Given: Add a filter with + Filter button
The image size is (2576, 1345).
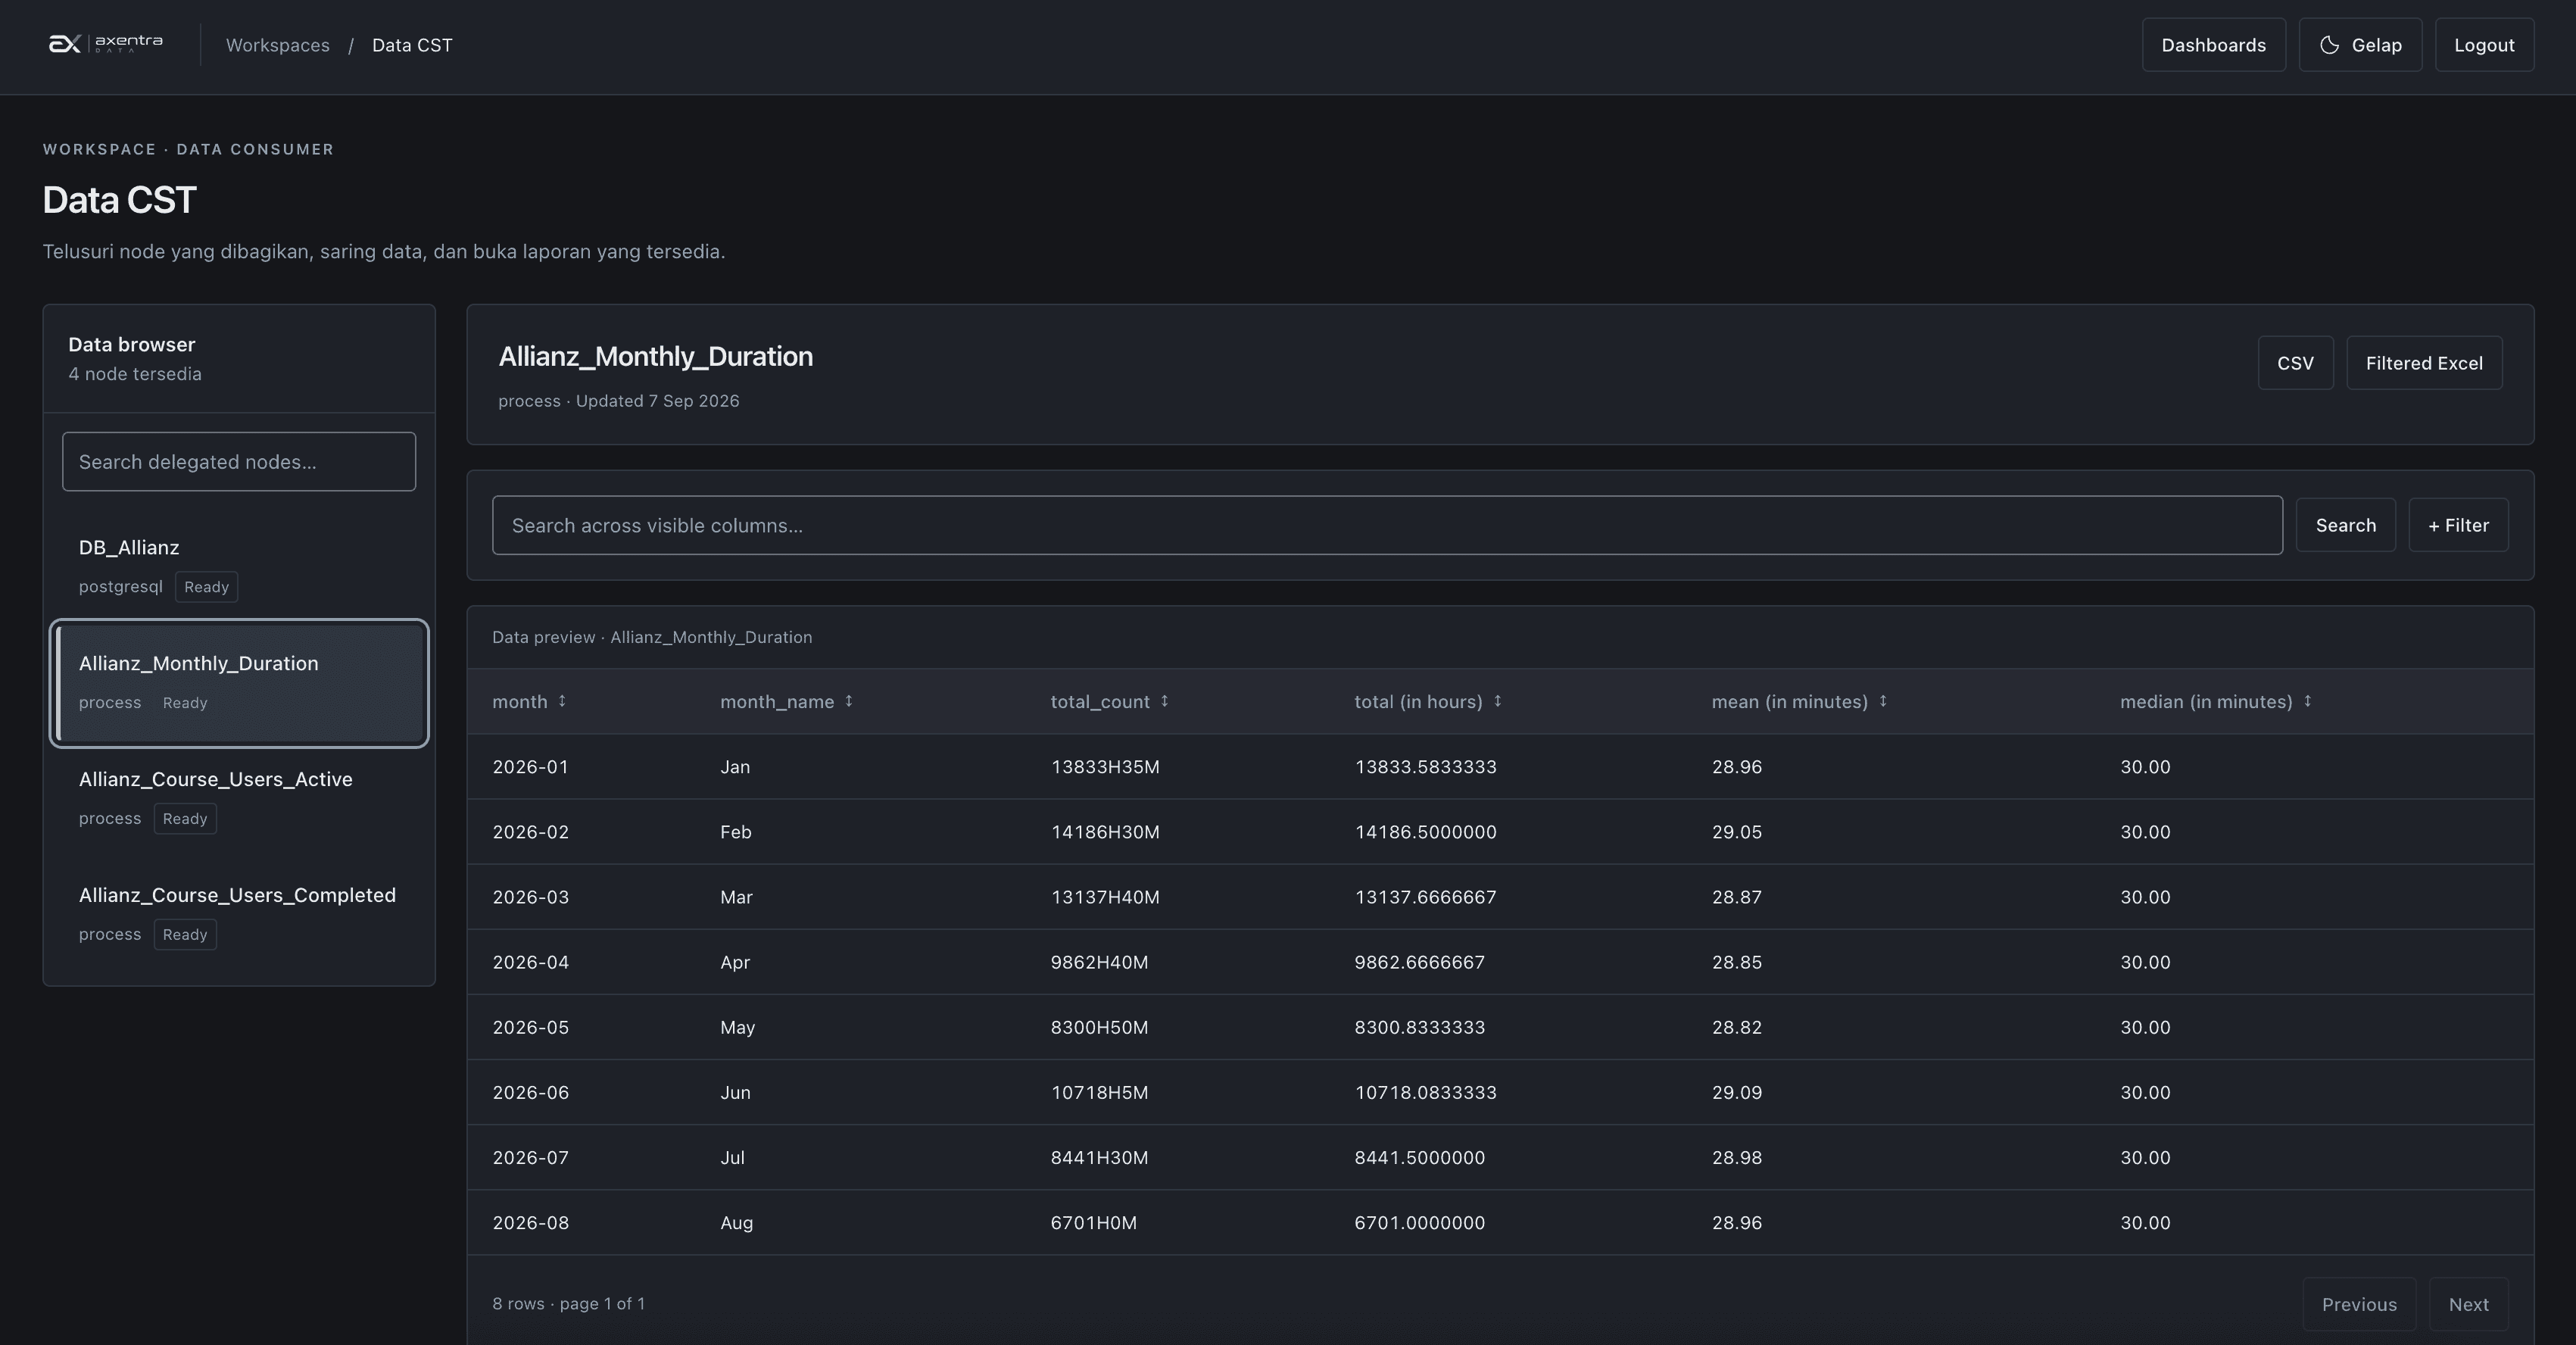Looking at the screenshot, I should click(x=2458, y=525).
